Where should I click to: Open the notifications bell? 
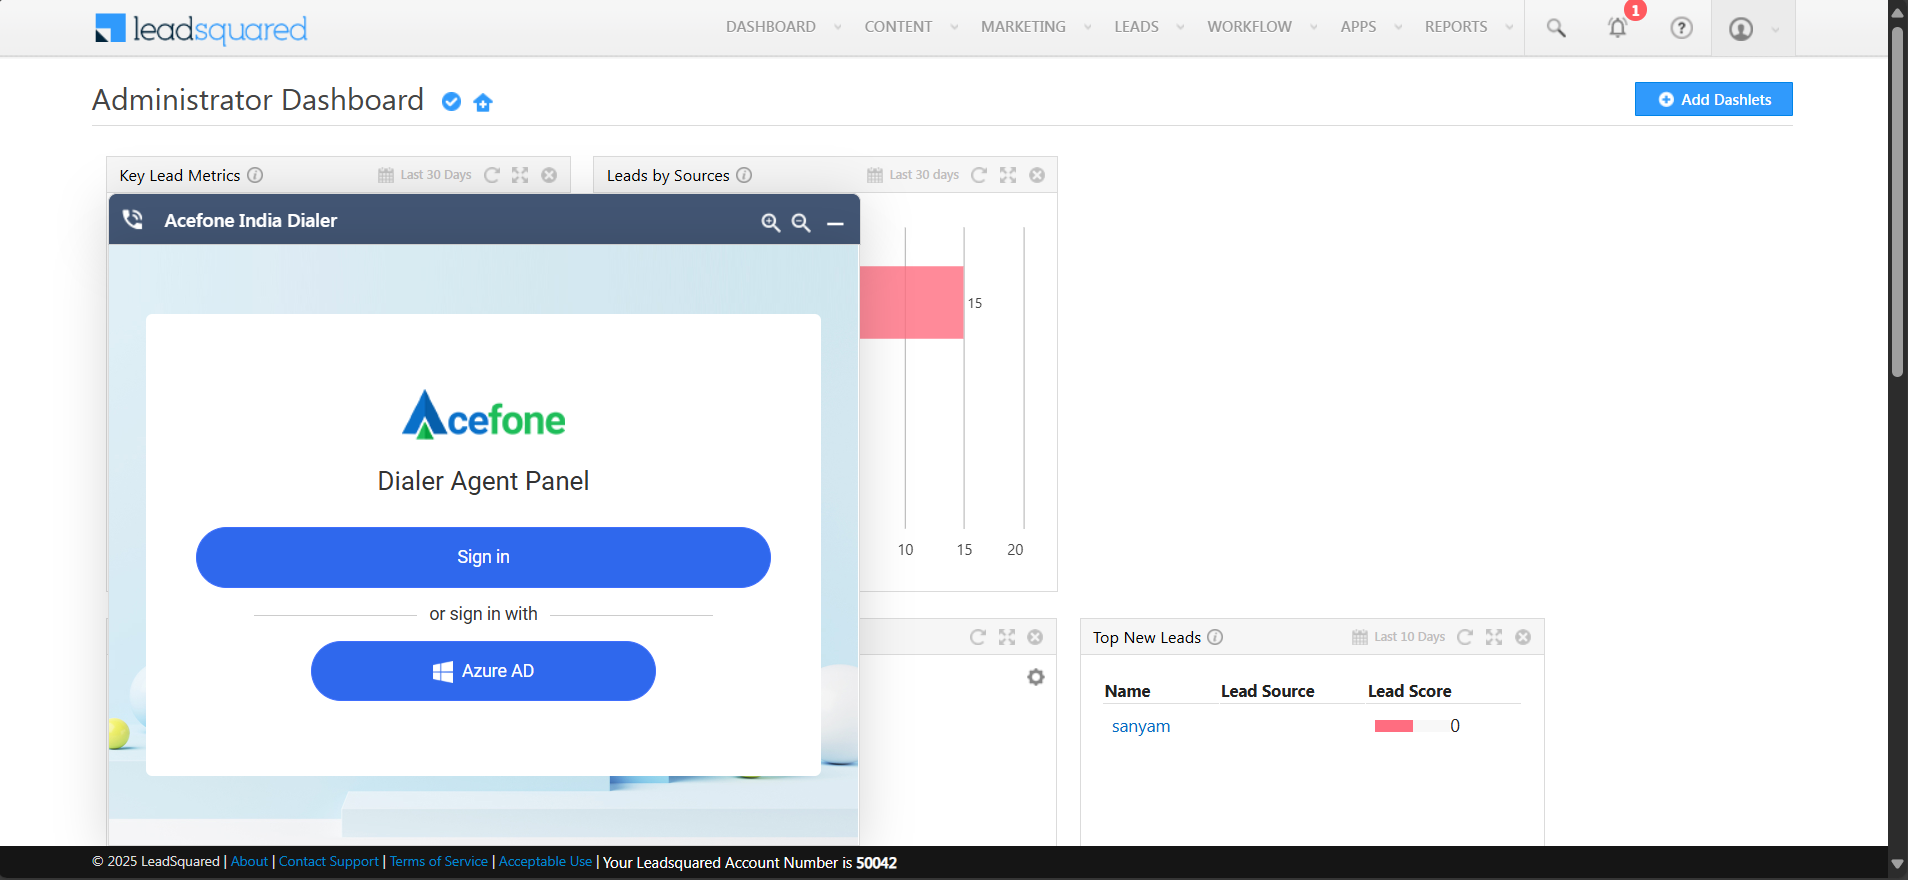coord(1617,28)
